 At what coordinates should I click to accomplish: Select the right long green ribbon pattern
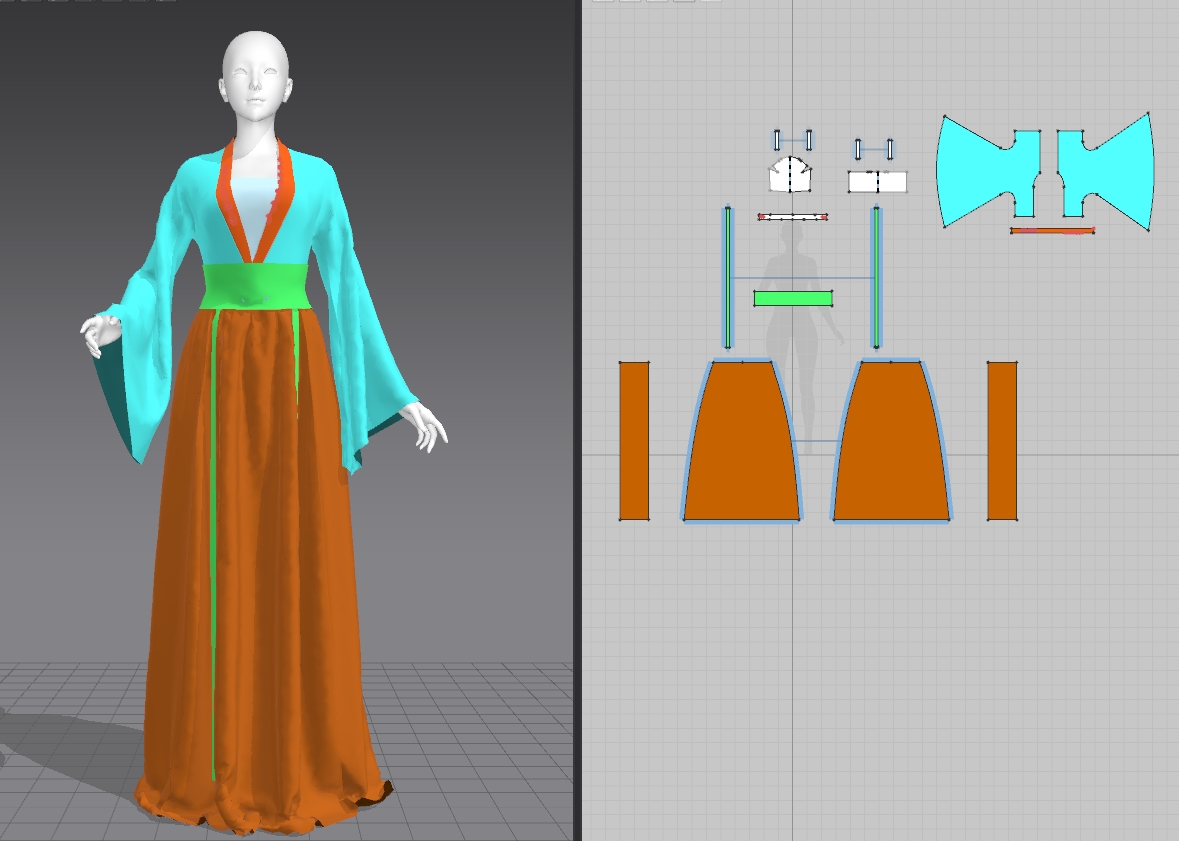[x=876, y=278]
